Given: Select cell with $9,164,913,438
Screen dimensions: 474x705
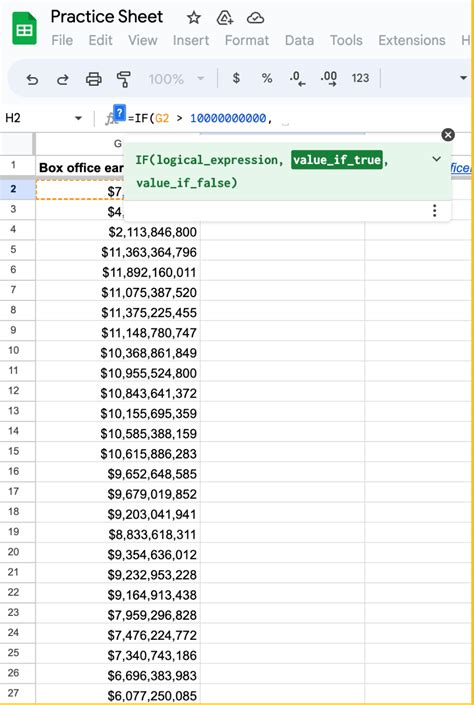Looking at the screenshot, I should pos(118,593).
